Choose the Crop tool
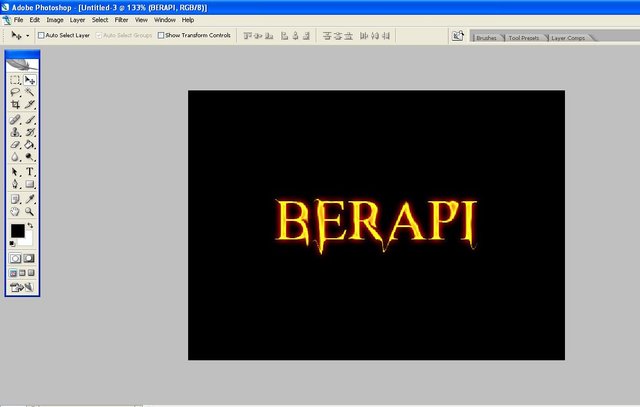Image resolution: width=640 pixels, height=407 pixels. coord(15,105)
